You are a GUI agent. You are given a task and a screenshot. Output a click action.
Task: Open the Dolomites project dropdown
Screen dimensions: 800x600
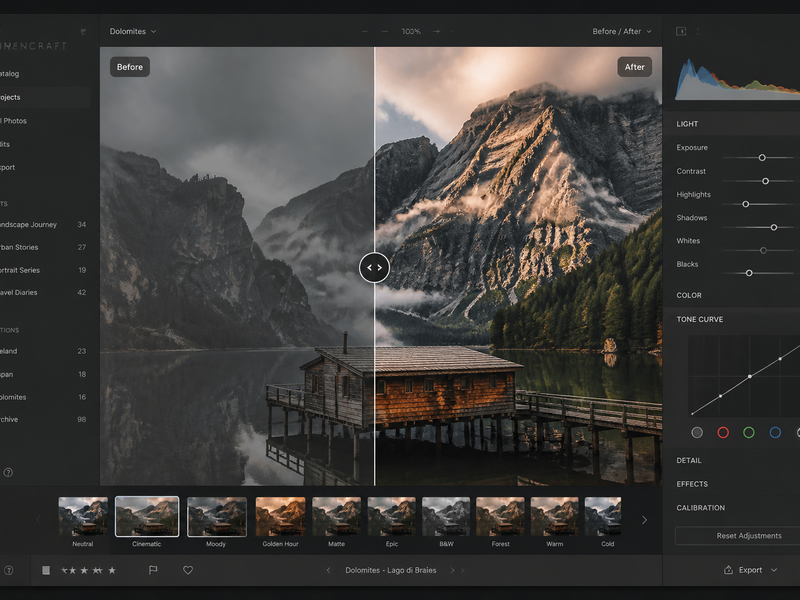click(x=133, y=31)
